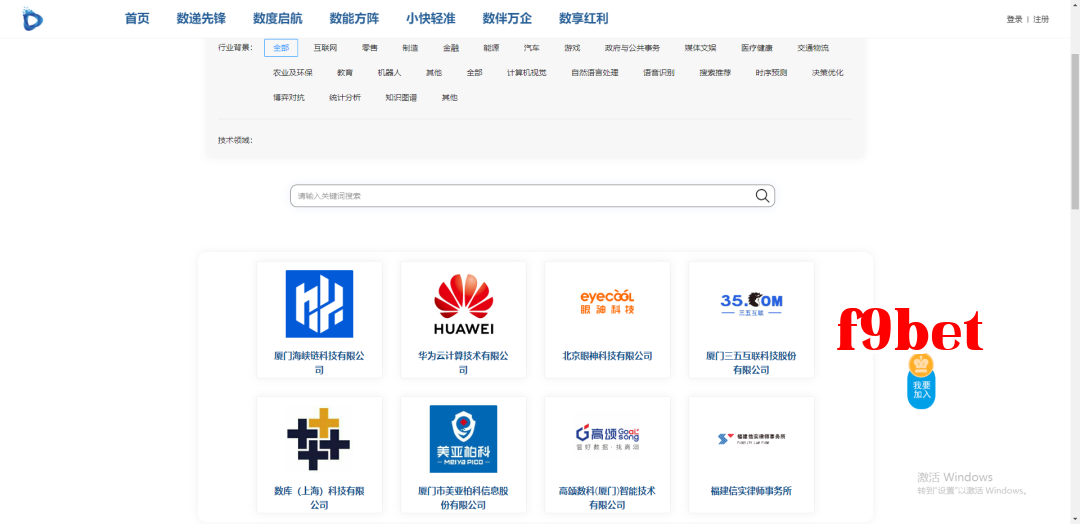
Task: Select the 医疗健康 filter tag
Action: tap(756, 48)
